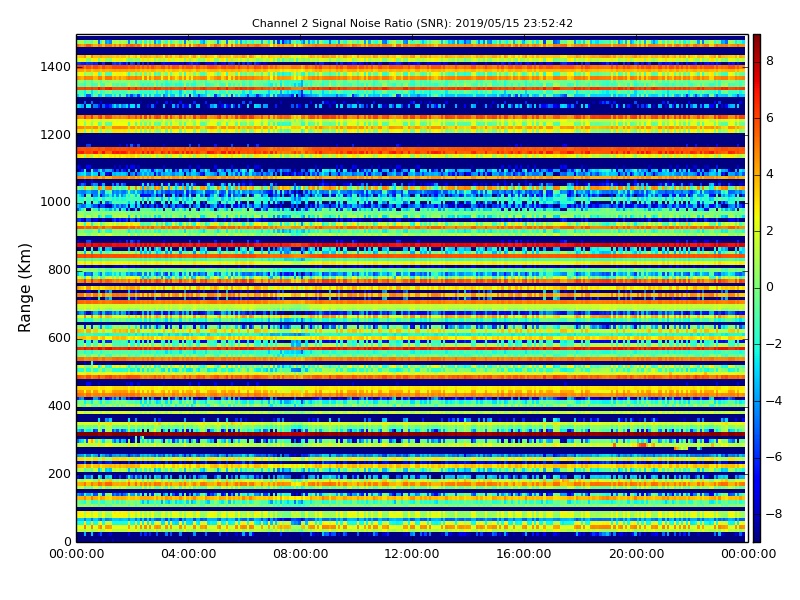Viewport: 800px width, 600px height.
Task: Click the 'Range (Km)' y-axis label
Action: pos(24,288)
